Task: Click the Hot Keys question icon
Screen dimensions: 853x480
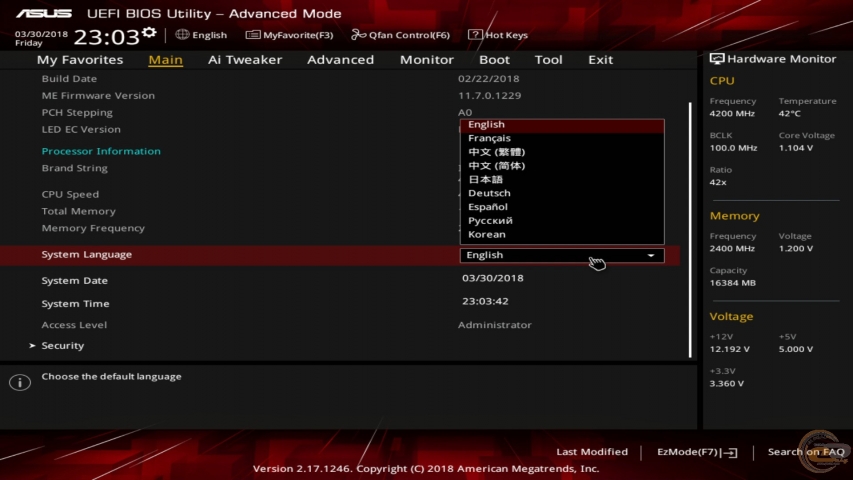Action: 475,35
